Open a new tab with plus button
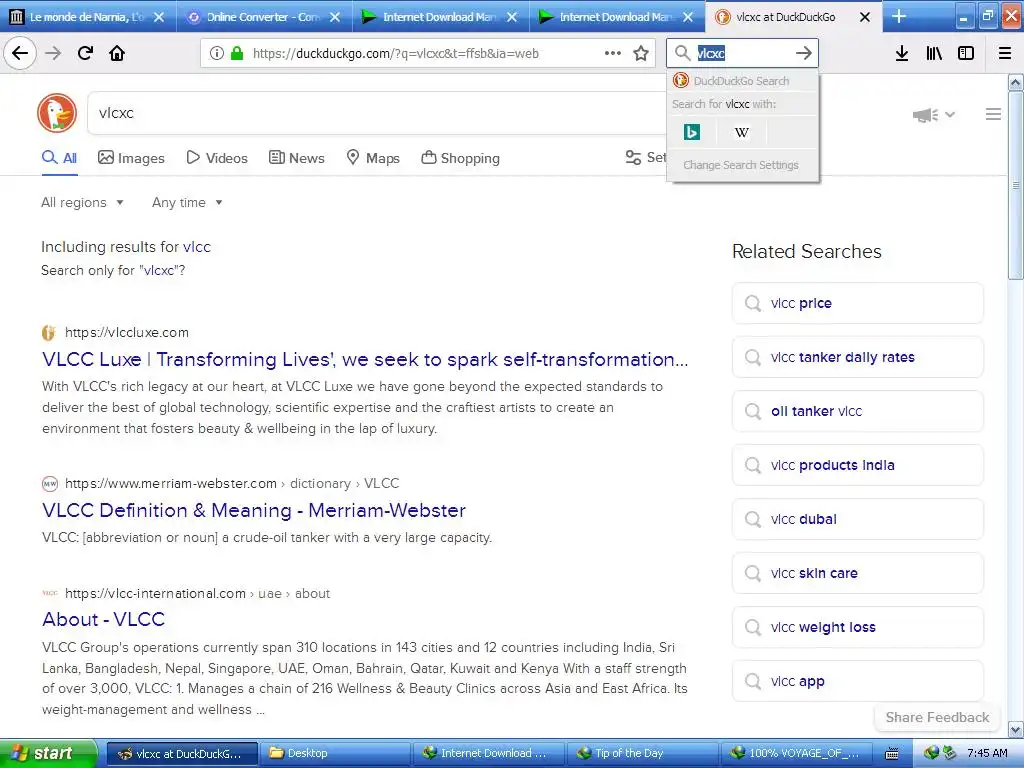 click(899, 16)
